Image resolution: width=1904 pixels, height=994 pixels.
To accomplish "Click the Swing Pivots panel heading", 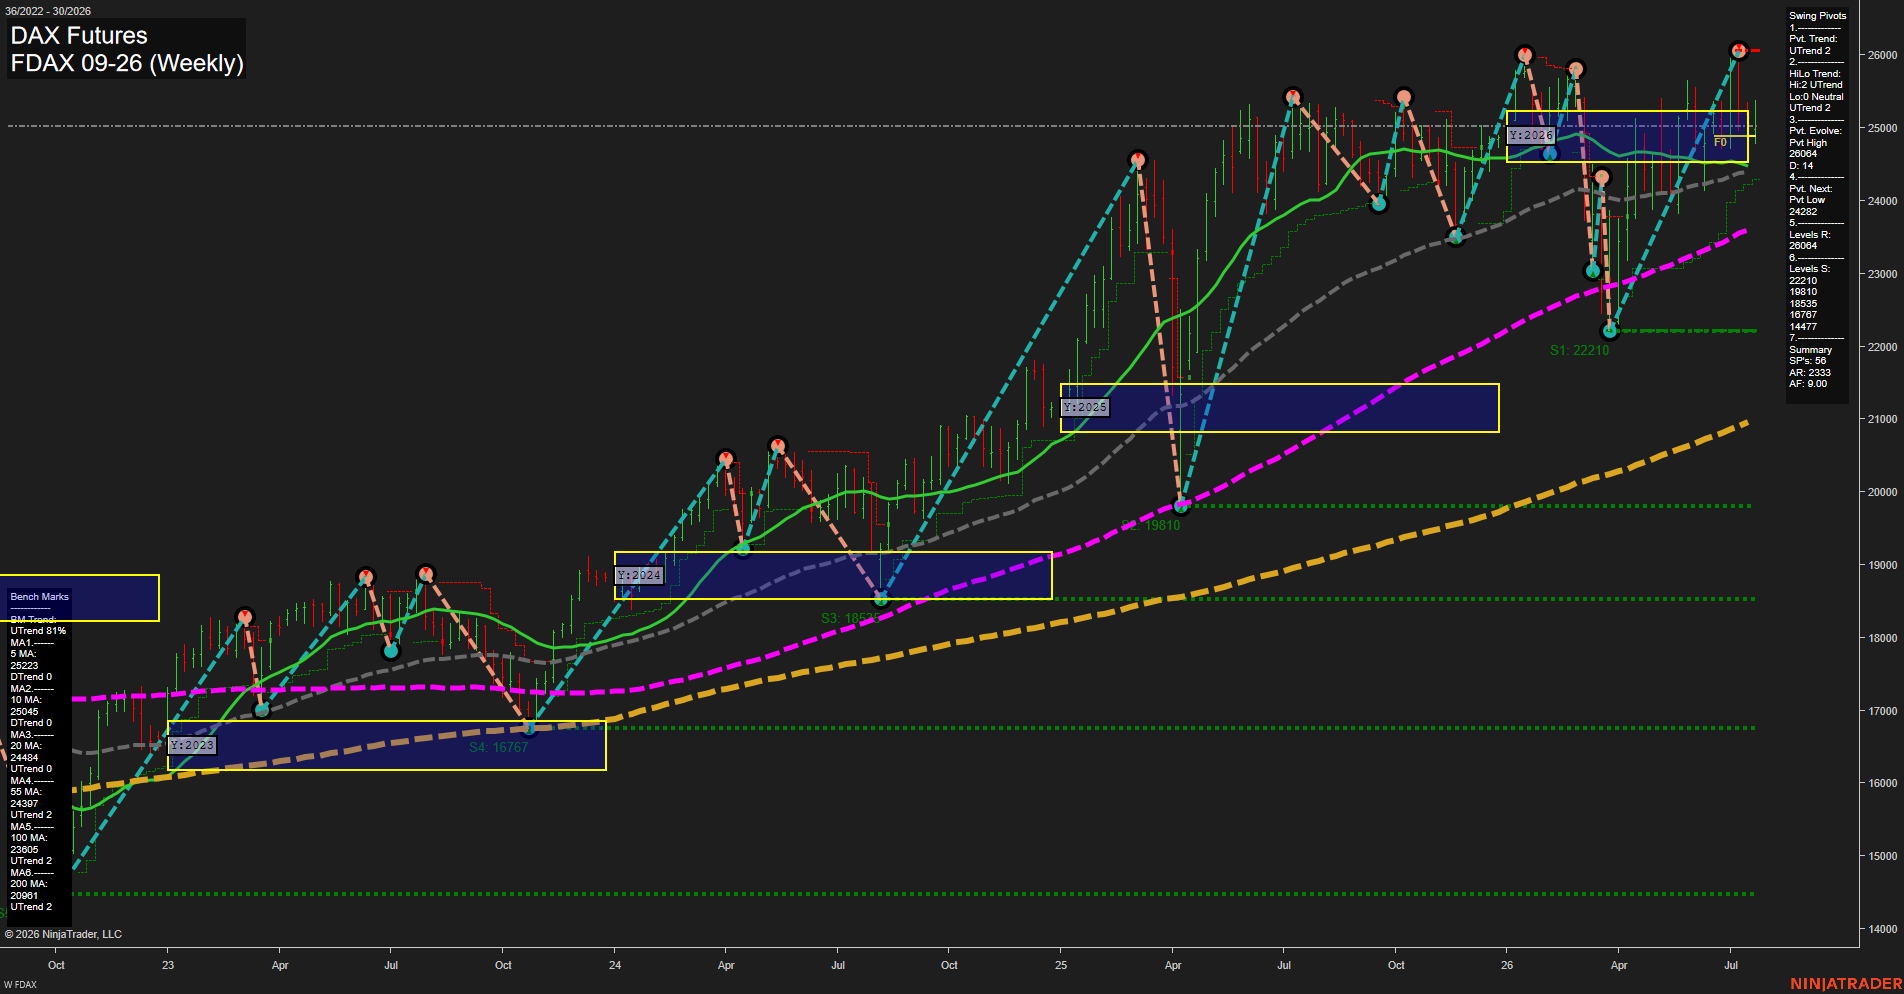I will 1817,16.
